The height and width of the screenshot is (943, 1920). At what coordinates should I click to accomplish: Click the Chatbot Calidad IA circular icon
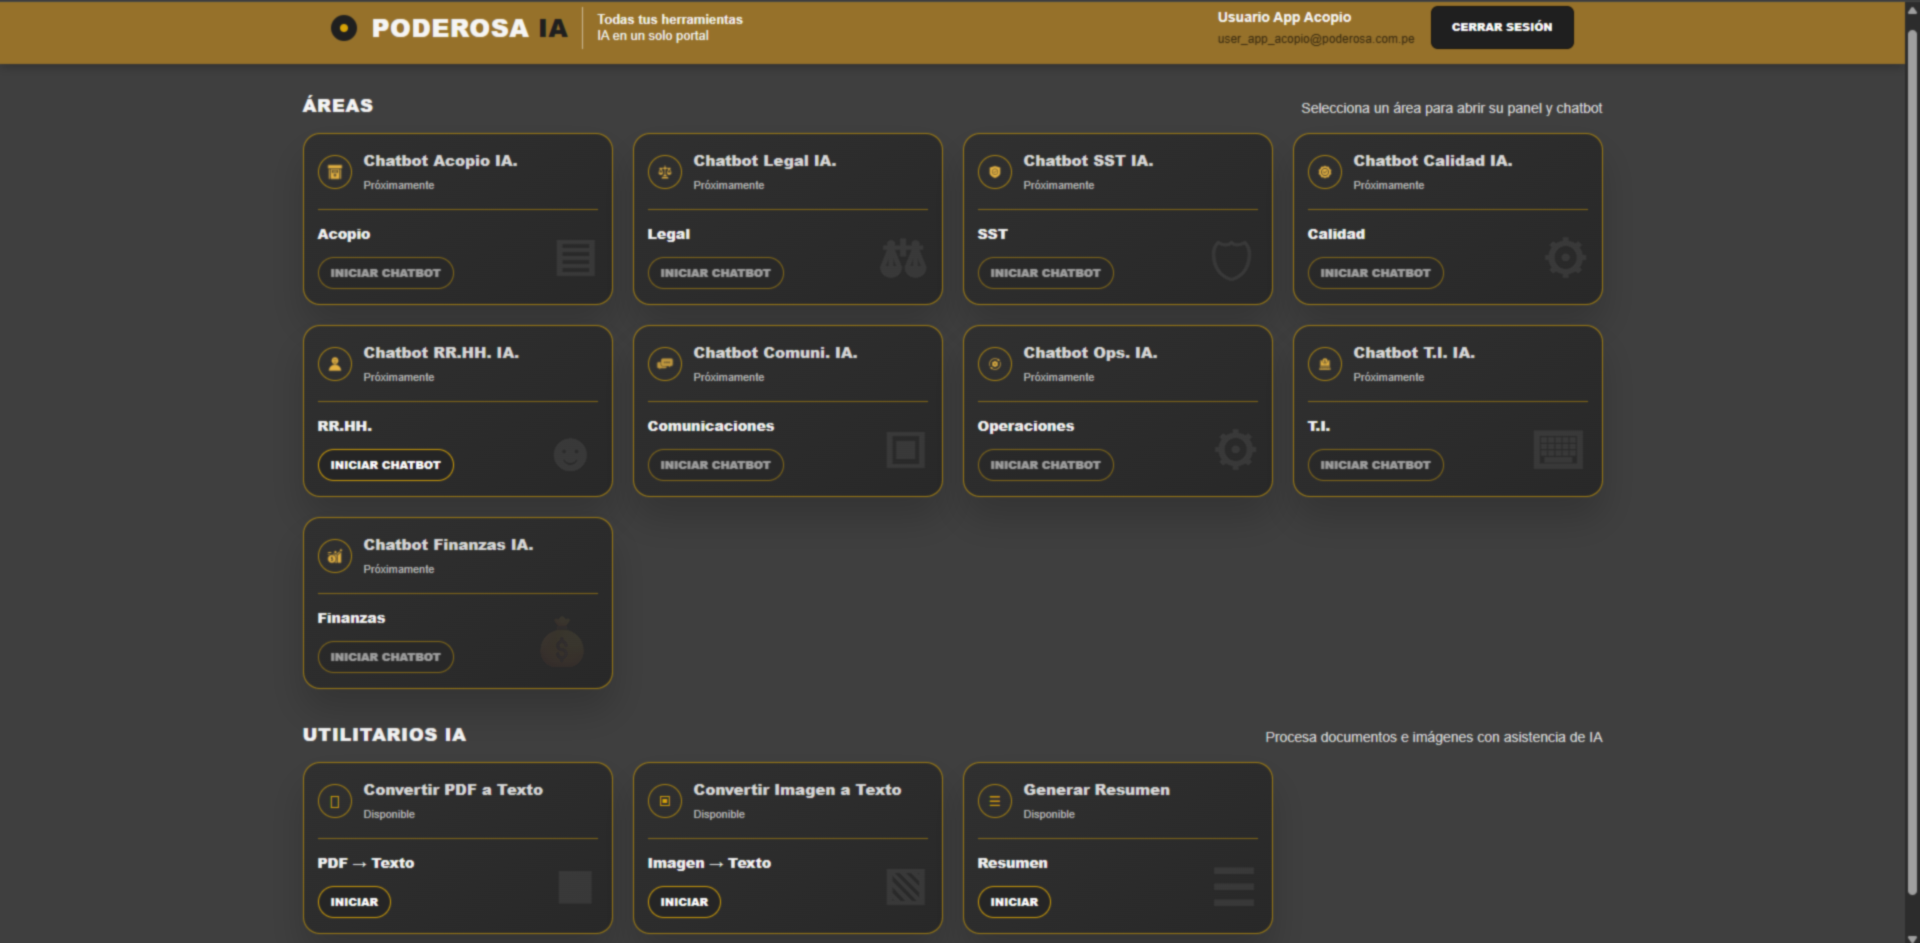click(1325, 172)
